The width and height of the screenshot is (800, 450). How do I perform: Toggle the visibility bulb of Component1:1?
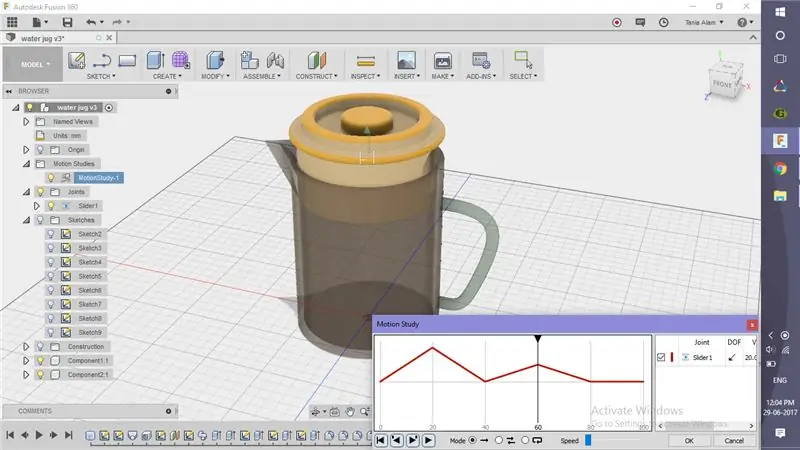point(40,360)
